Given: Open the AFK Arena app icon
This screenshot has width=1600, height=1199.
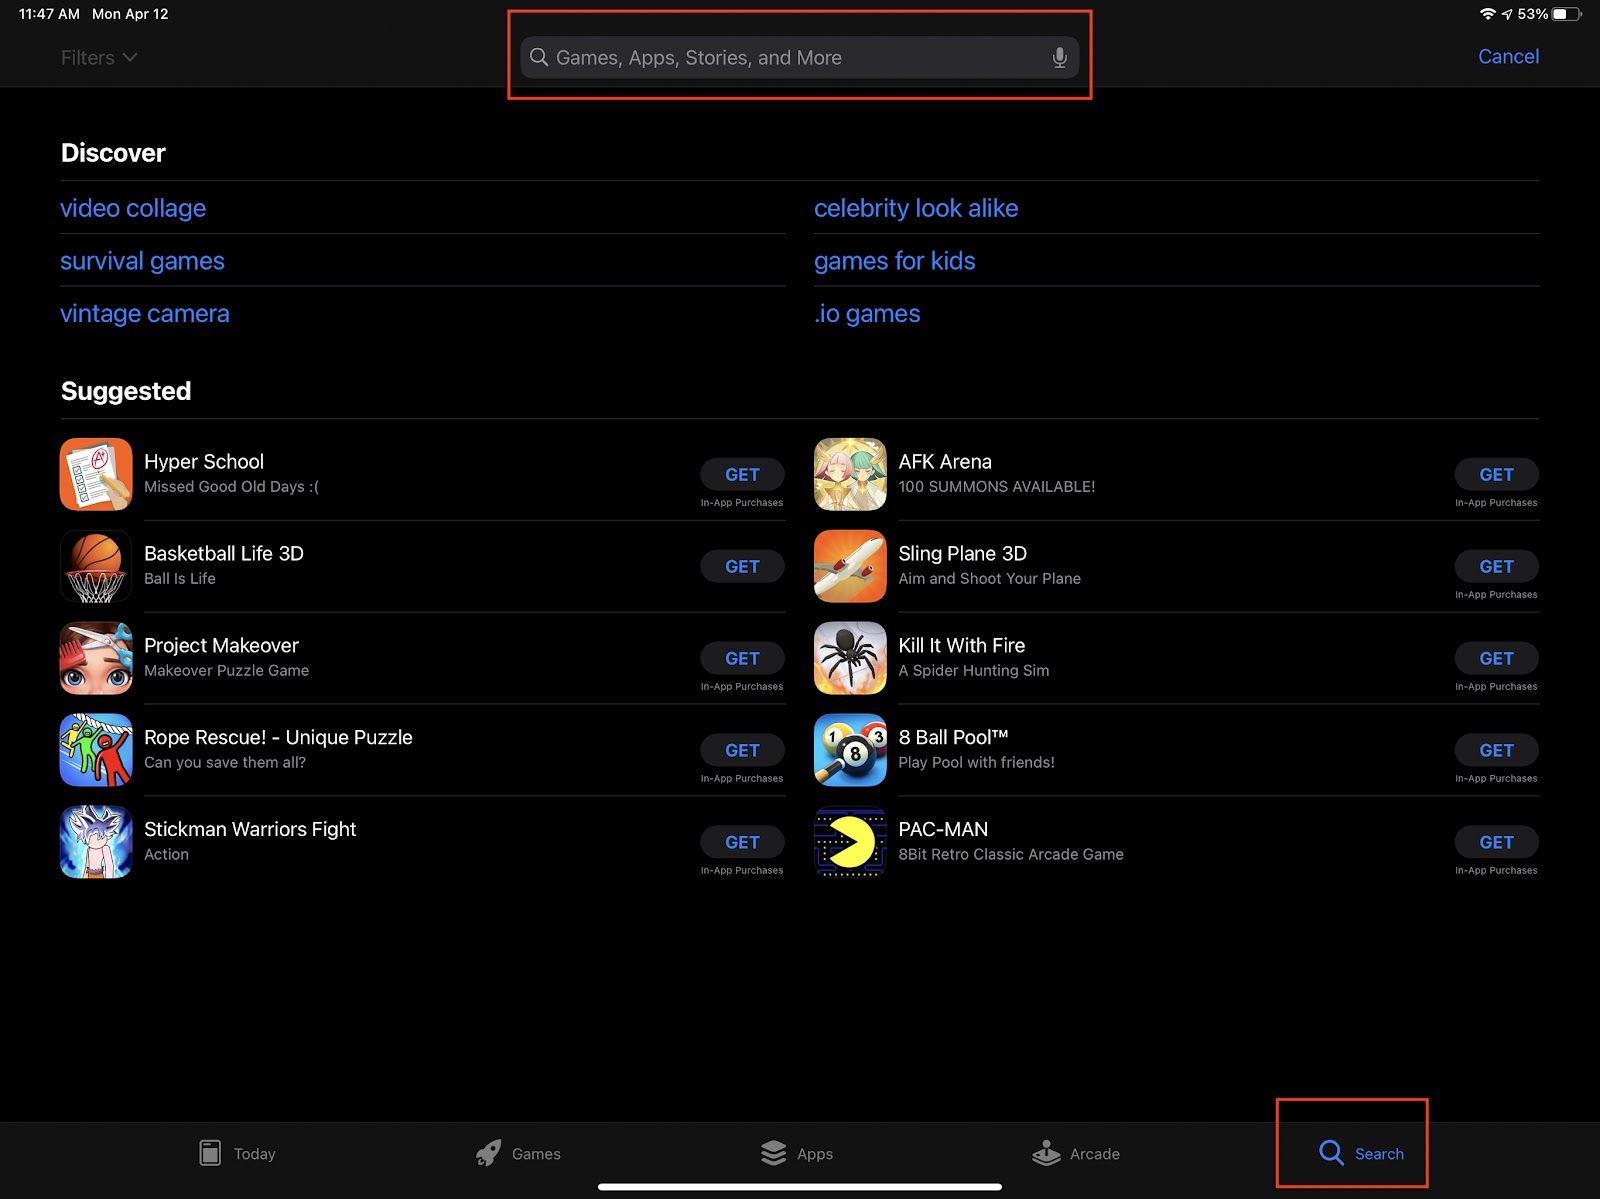Looking at the screenshot, I should click(850, 474).
